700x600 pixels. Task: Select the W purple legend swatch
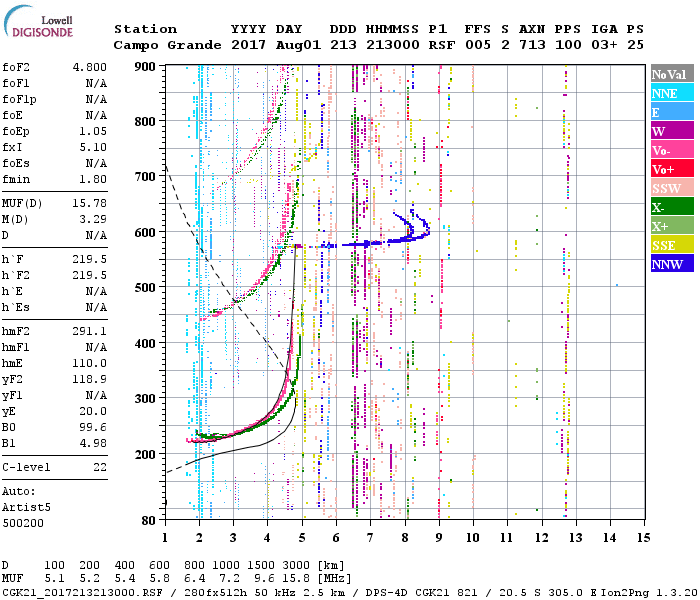[x=672, y=131]
